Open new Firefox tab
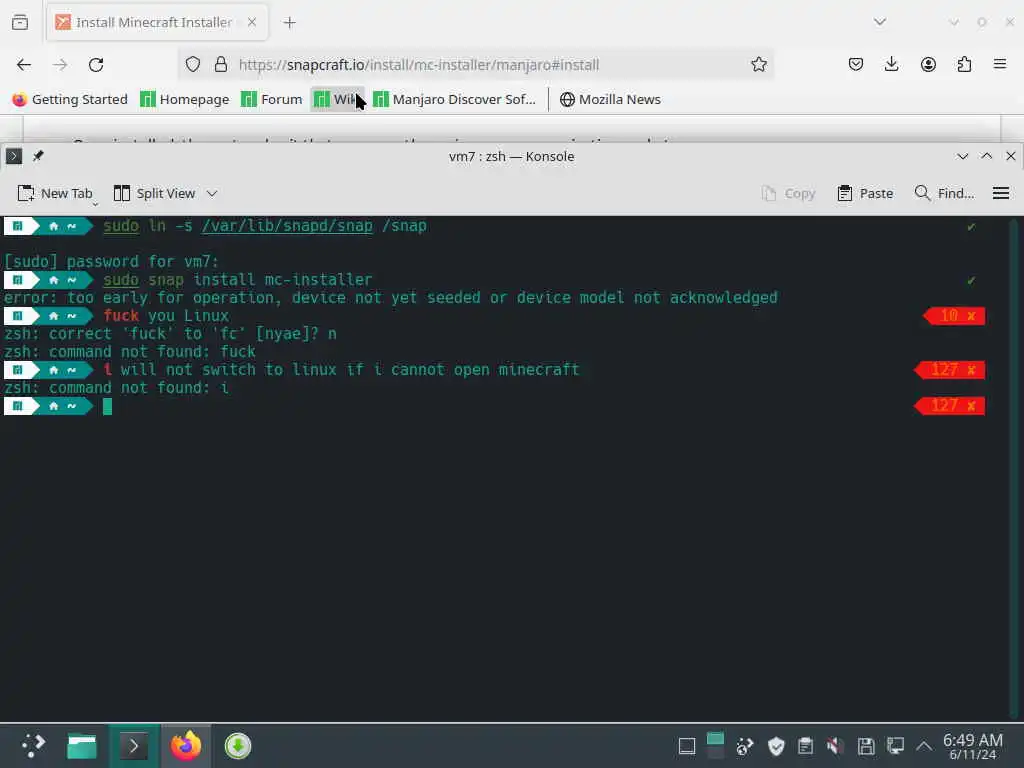 289,23
